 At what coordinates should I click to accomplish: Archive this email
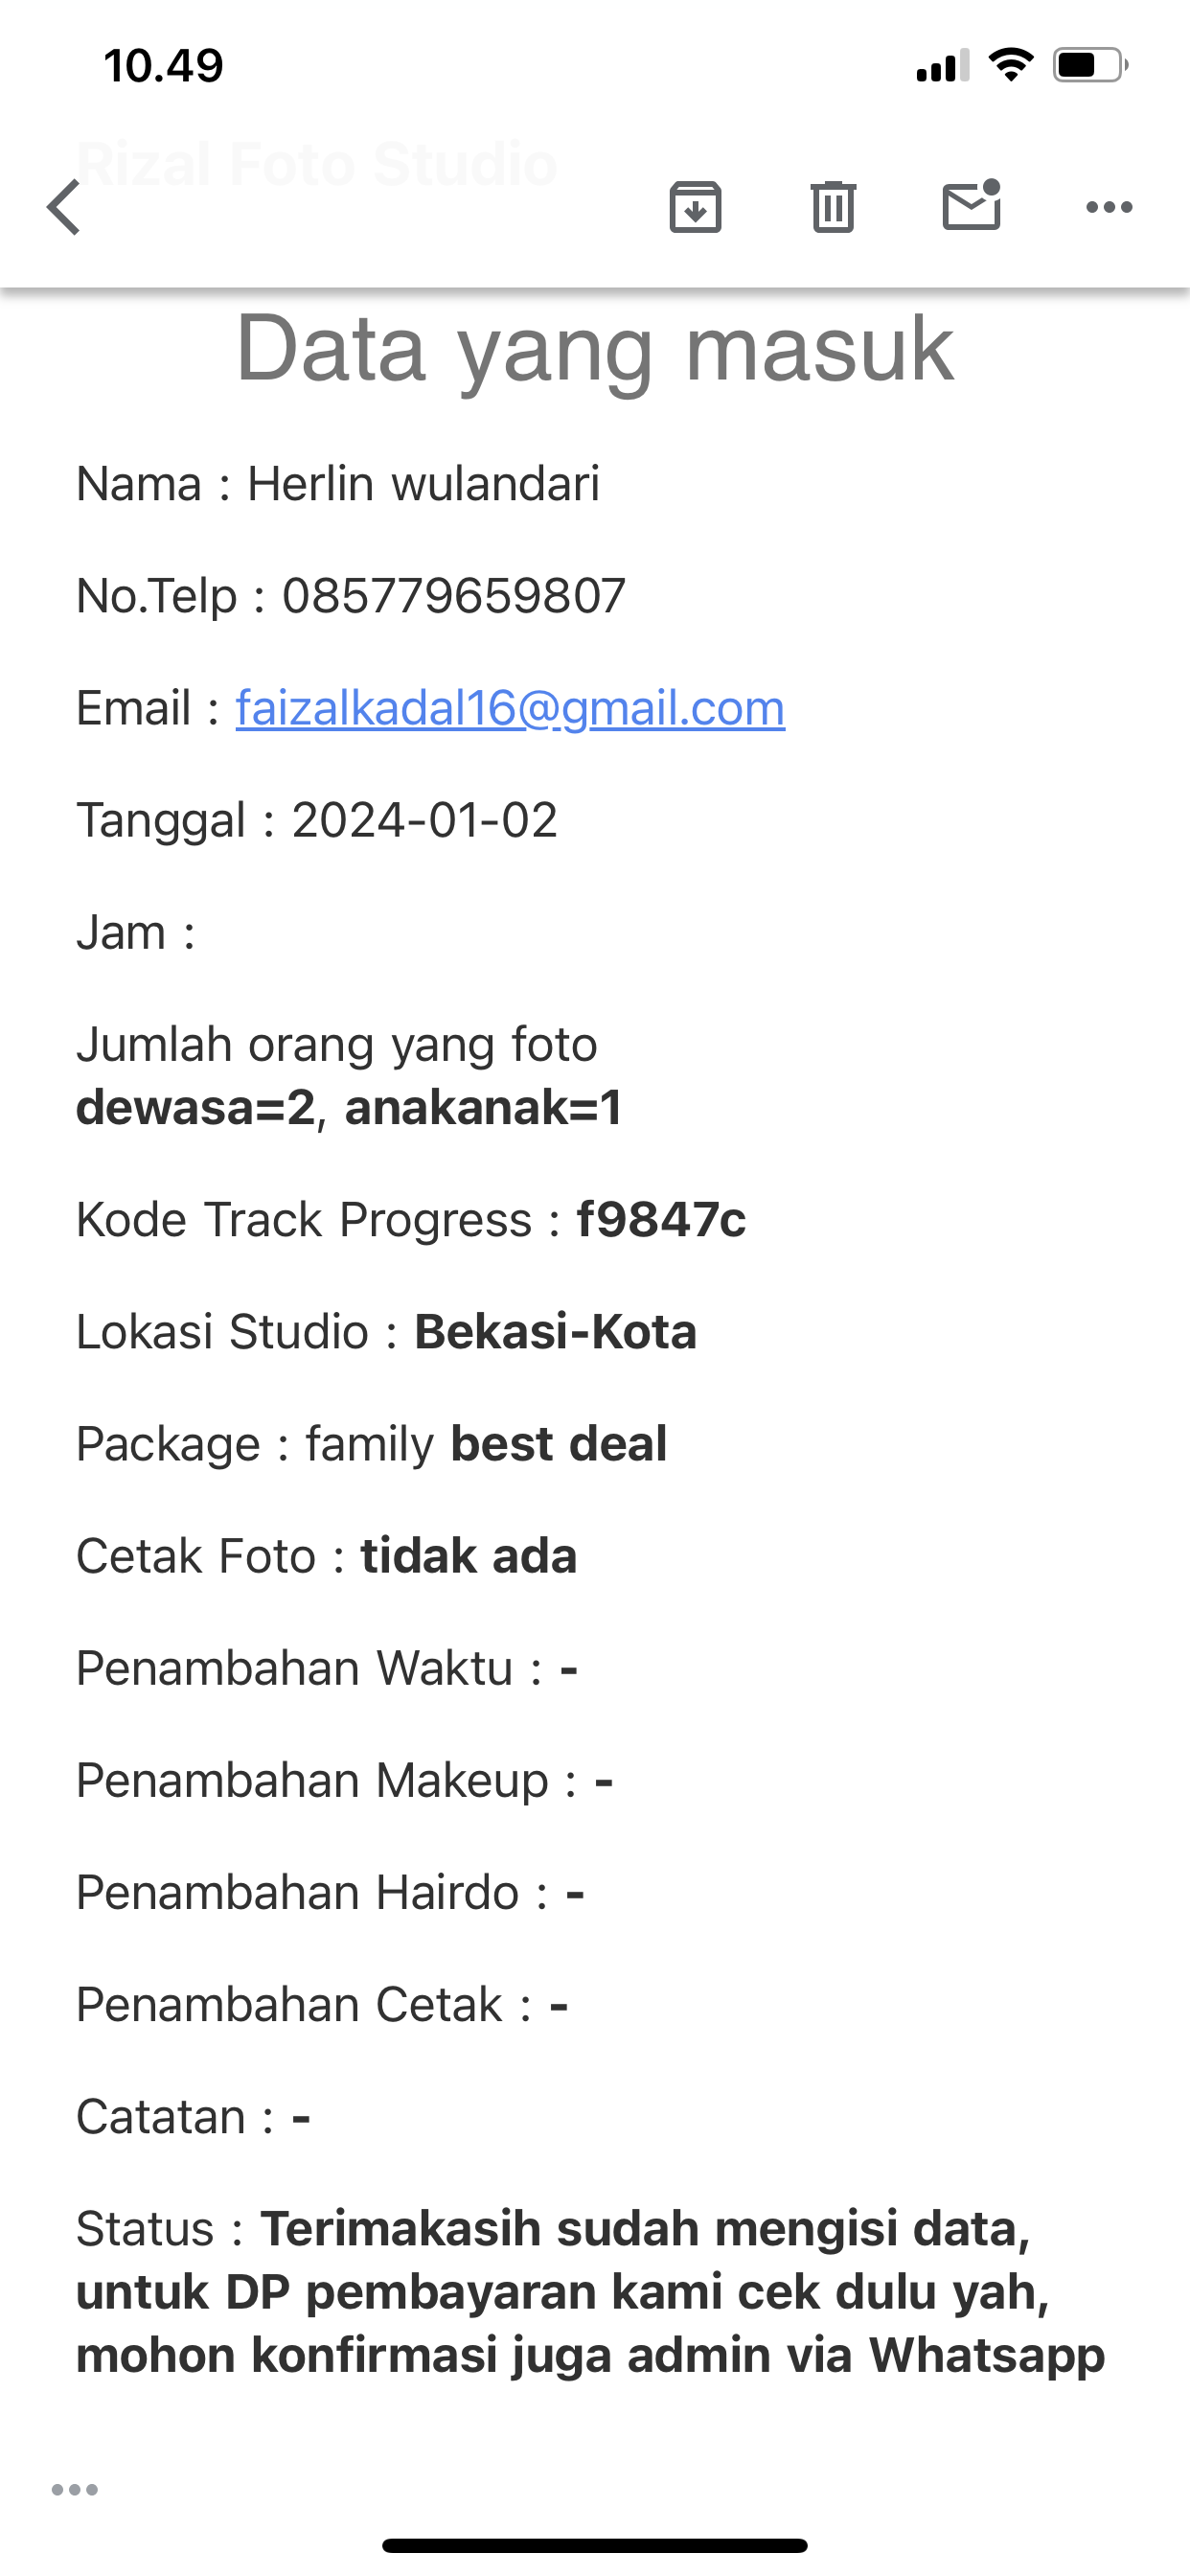pyautogui.click(x=695, y=207)
